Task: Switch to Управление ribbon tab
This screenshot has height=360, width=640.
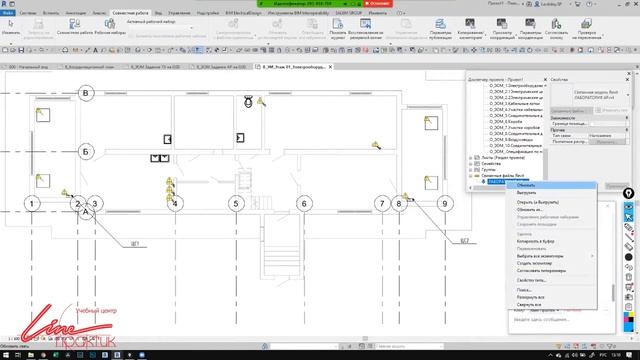Action: (179, 13)
